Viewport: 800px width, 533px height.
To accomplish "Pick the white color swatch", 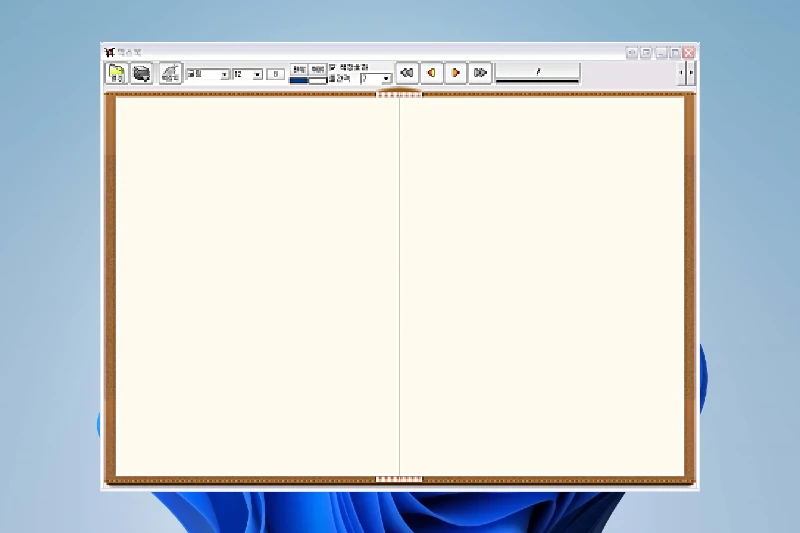I will tap(317, 80).
